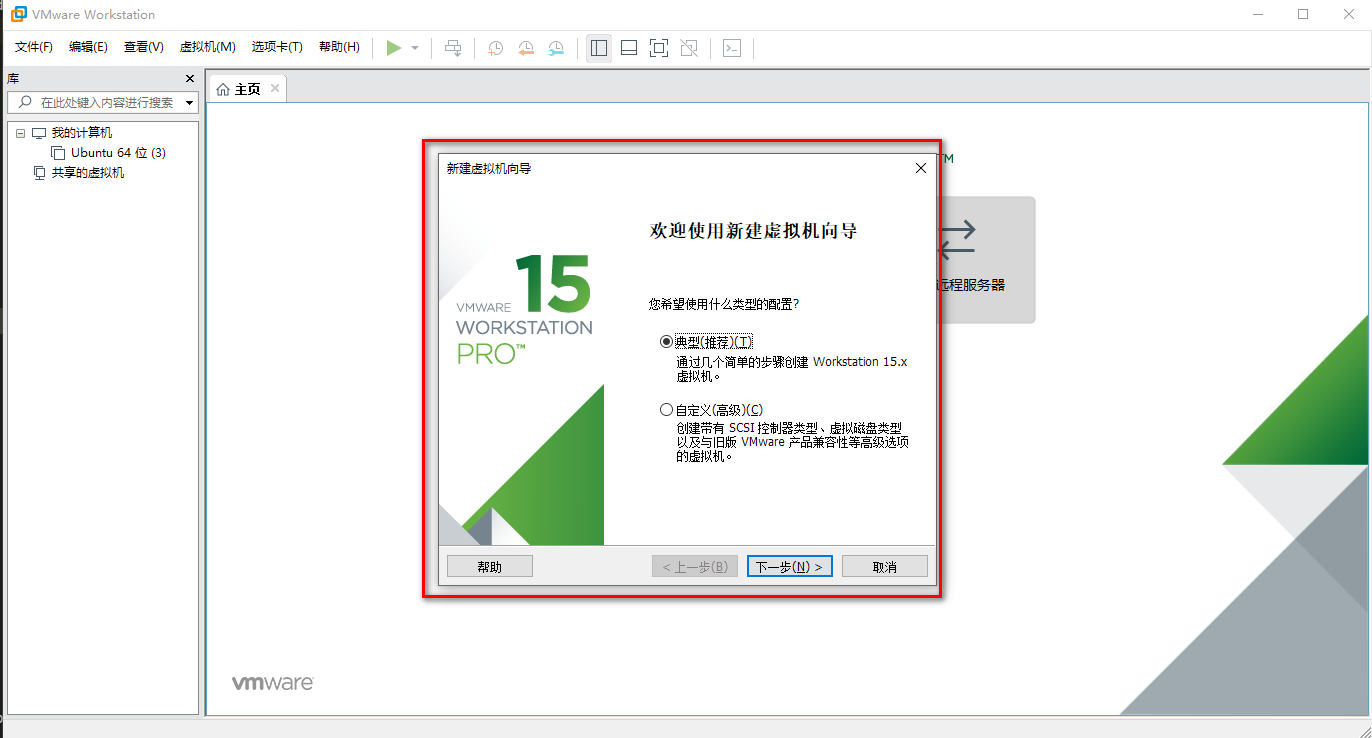Open the 查看(V) menu

143,47
